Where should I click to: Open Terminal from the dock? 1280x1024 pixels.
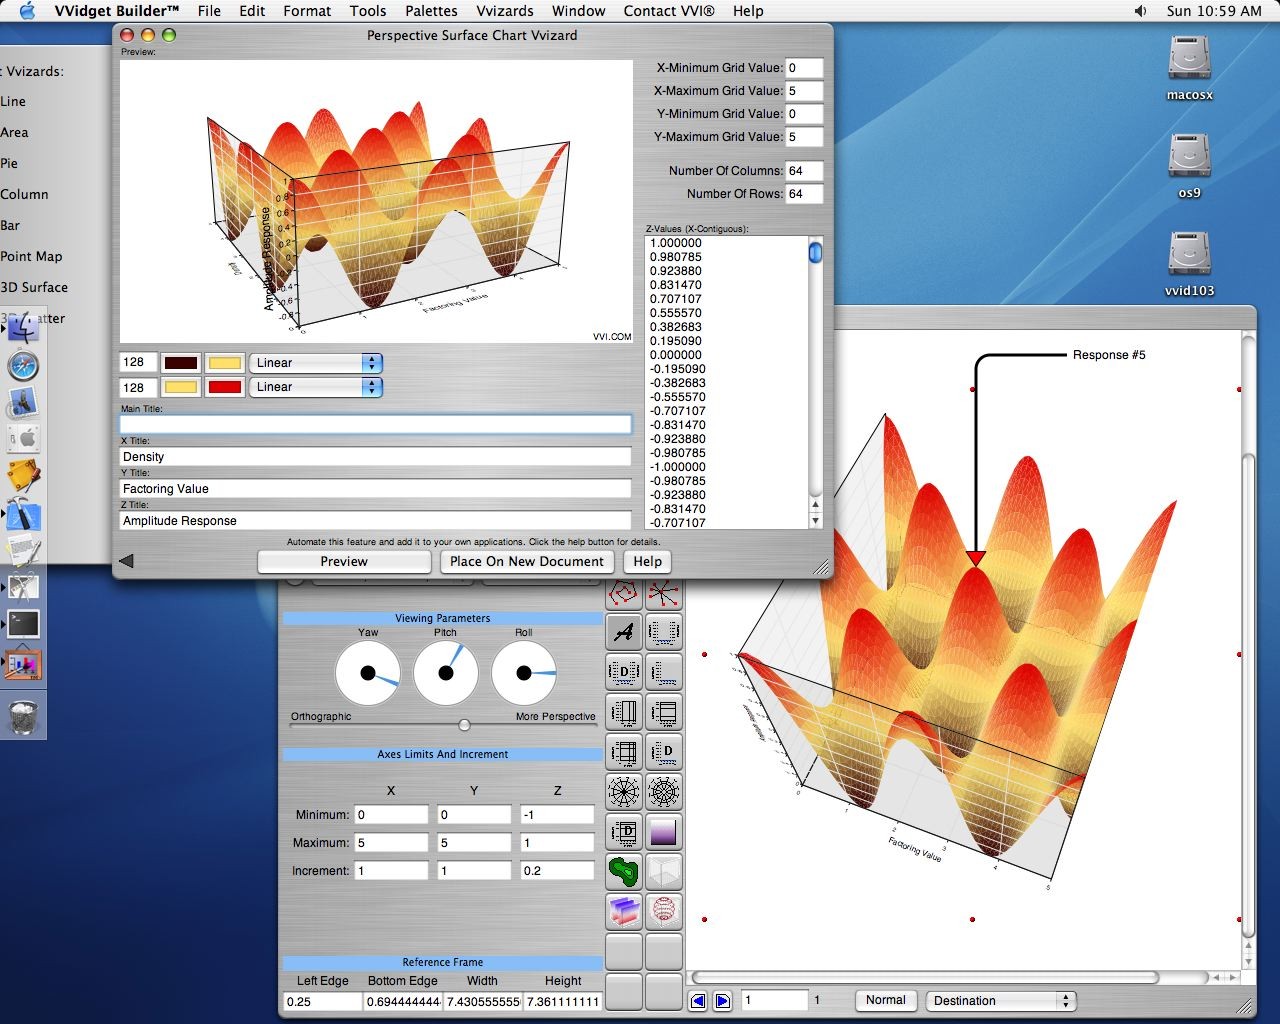click(23, 623)
